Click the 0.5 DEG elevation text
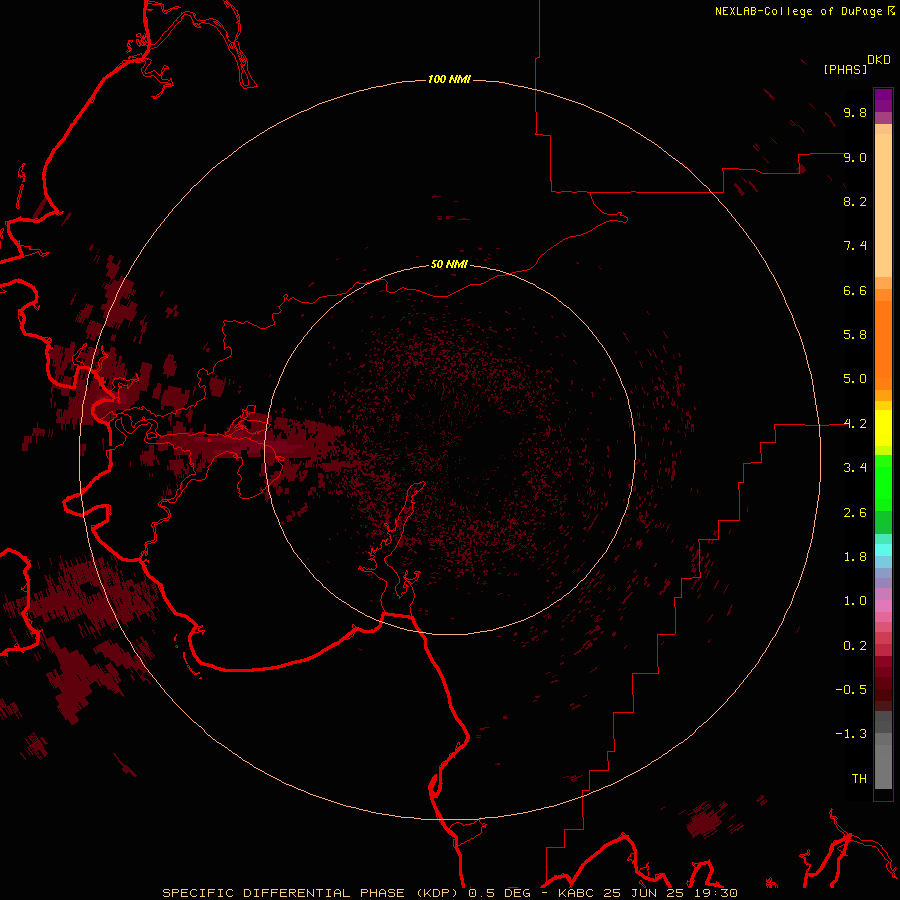The height and width of the screenshot is (900, 900). (x=499, y=893)
